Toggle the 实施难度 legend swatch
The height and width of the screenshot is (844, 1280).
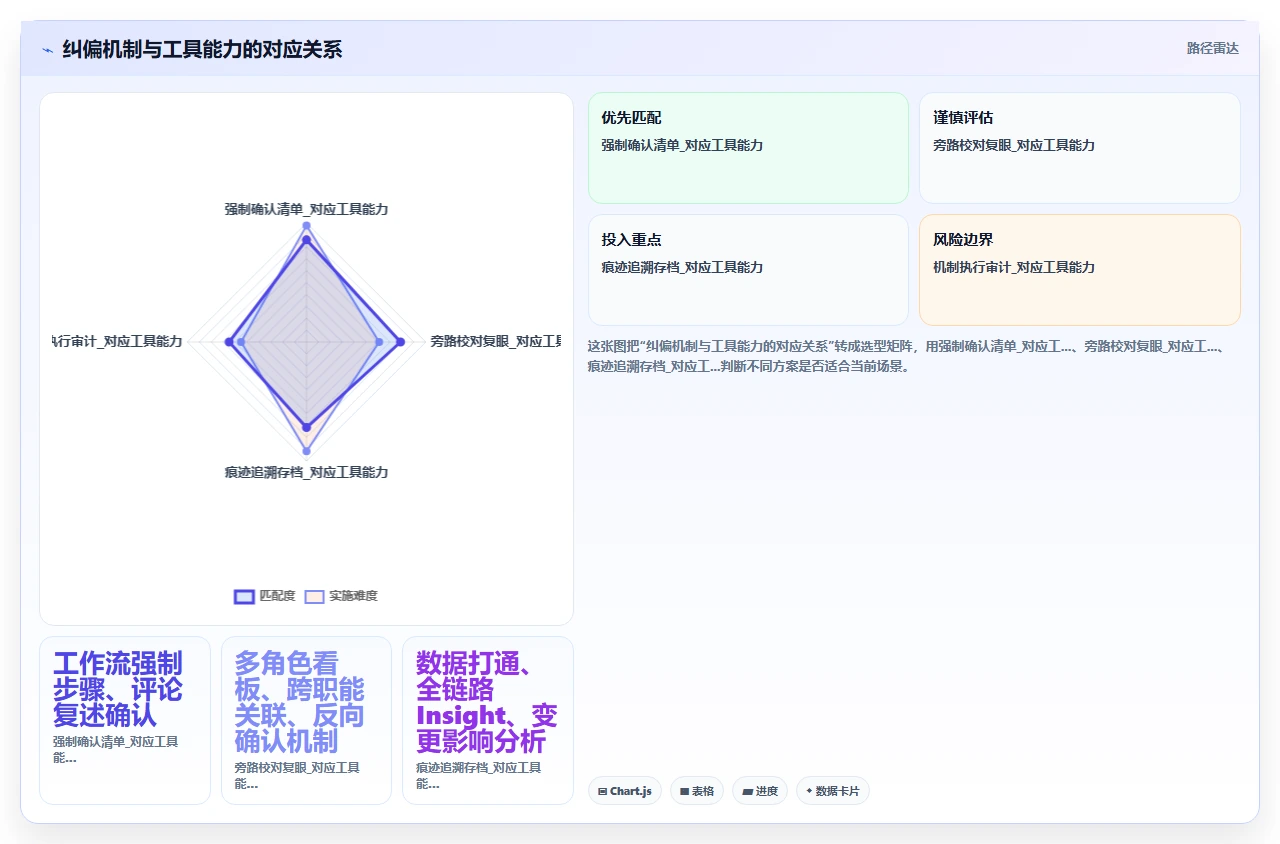[314, 596]
